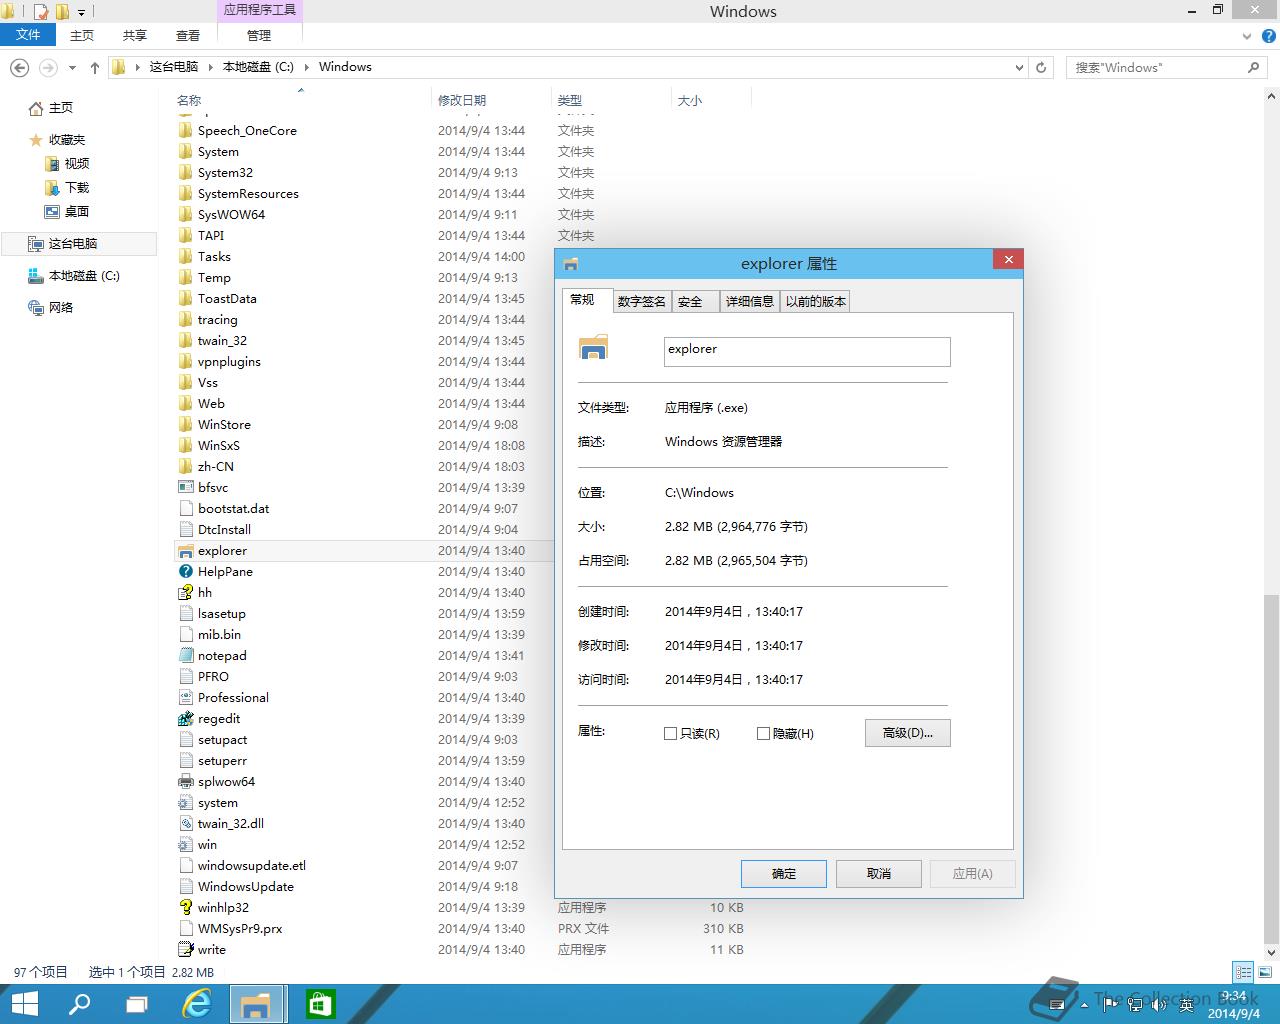This screenshot has height=1024, width=1280.
Task: Click the winhlp32 yellow question icon
Action: (185, 908)
